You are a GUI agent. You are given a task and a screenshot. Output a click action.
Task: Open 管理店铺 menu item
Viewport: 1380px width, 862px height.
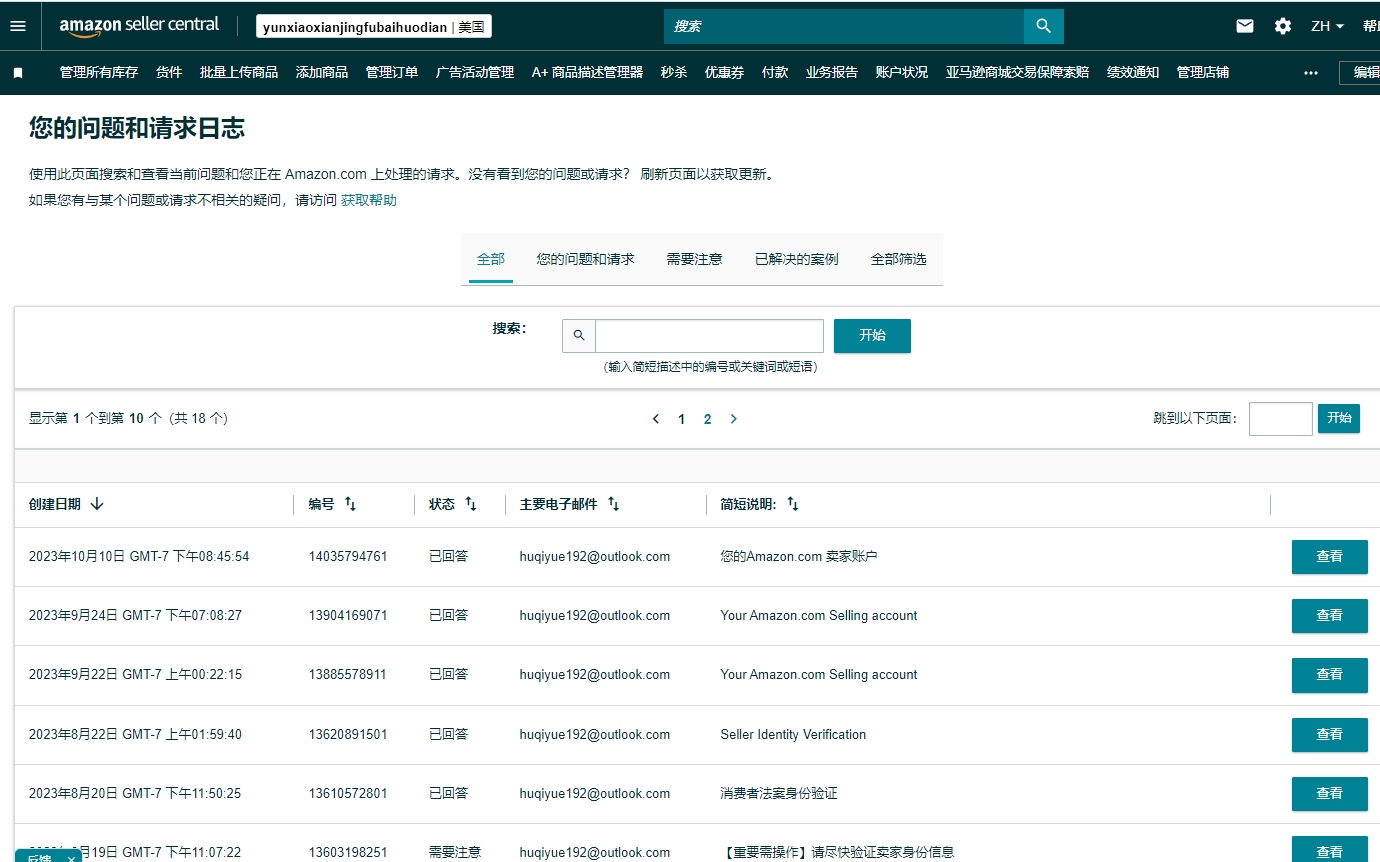1203,72
